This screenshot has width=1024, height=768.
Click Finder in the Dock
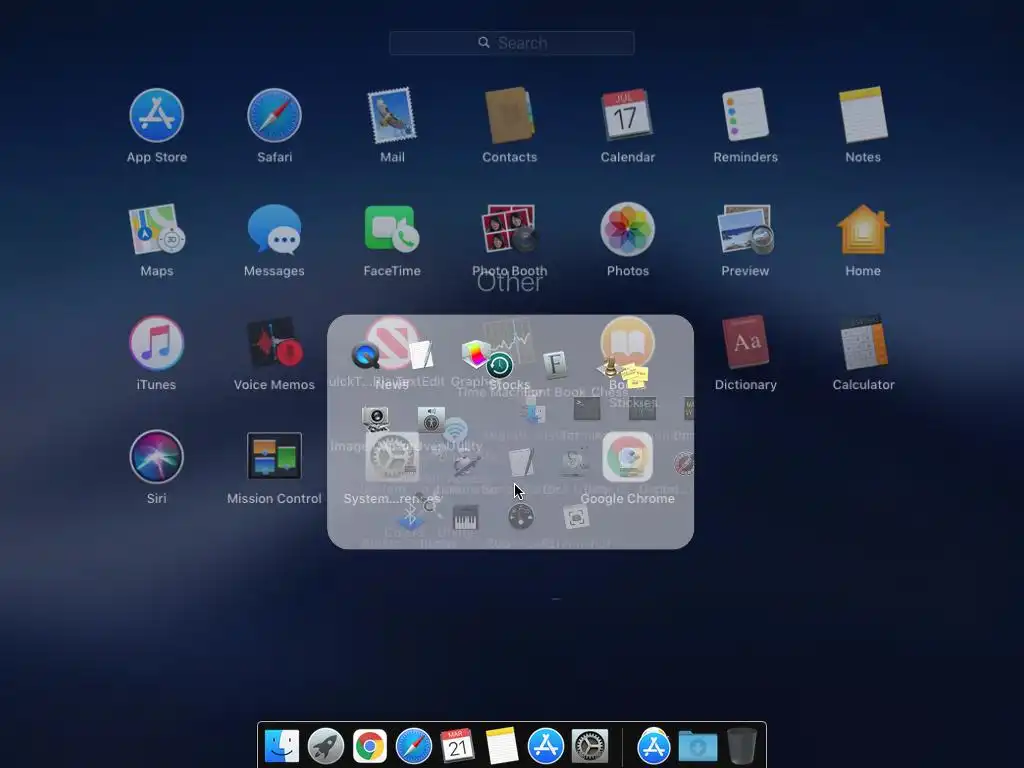pos(281,746)
